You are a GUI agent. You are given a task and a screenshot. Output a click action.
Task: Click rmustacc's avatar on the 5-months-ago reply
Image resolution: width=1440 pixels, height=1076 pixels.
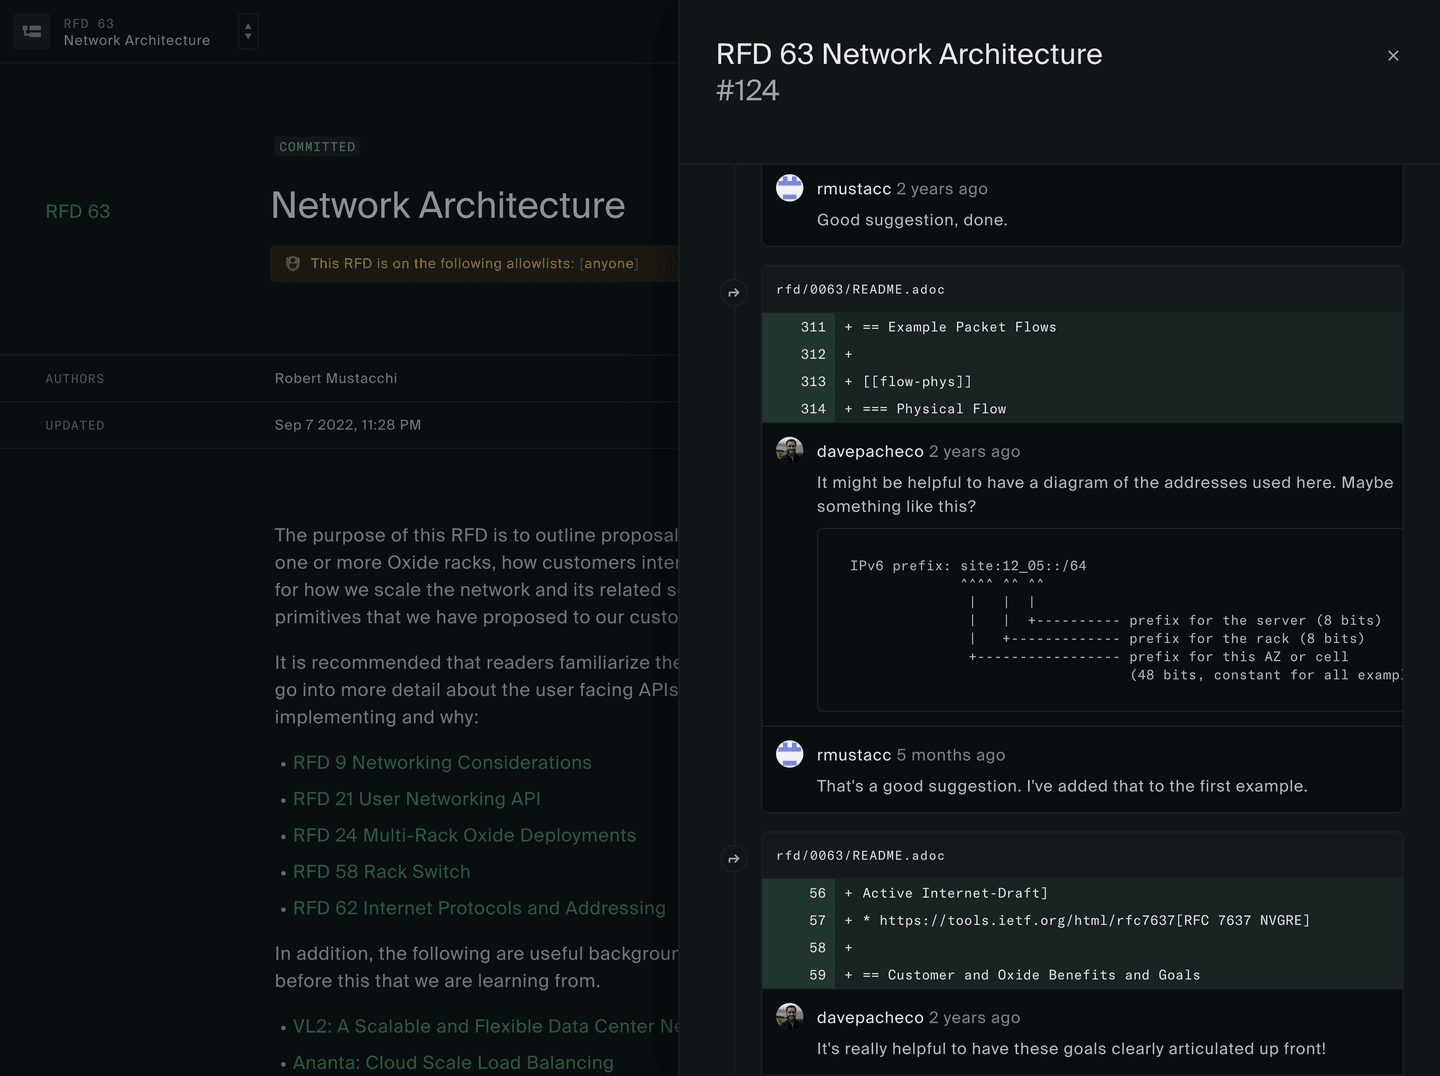pos(789,754)
